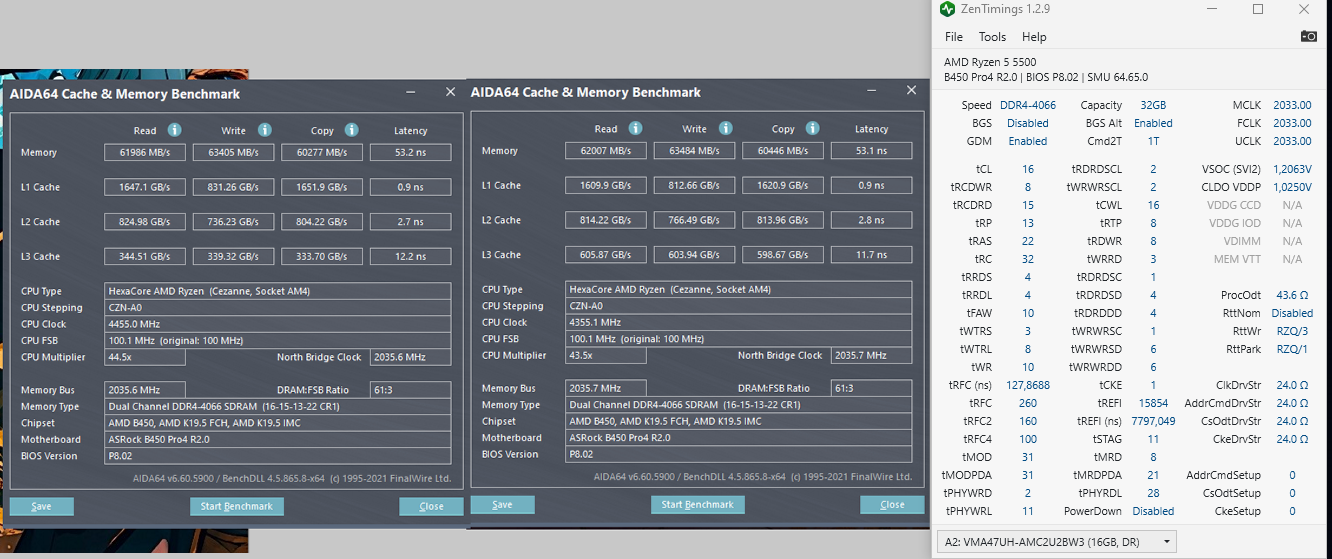Click the Read info icon in left AIDA64 window
This screenshot has height=559, width=1332.
point(174,130)
